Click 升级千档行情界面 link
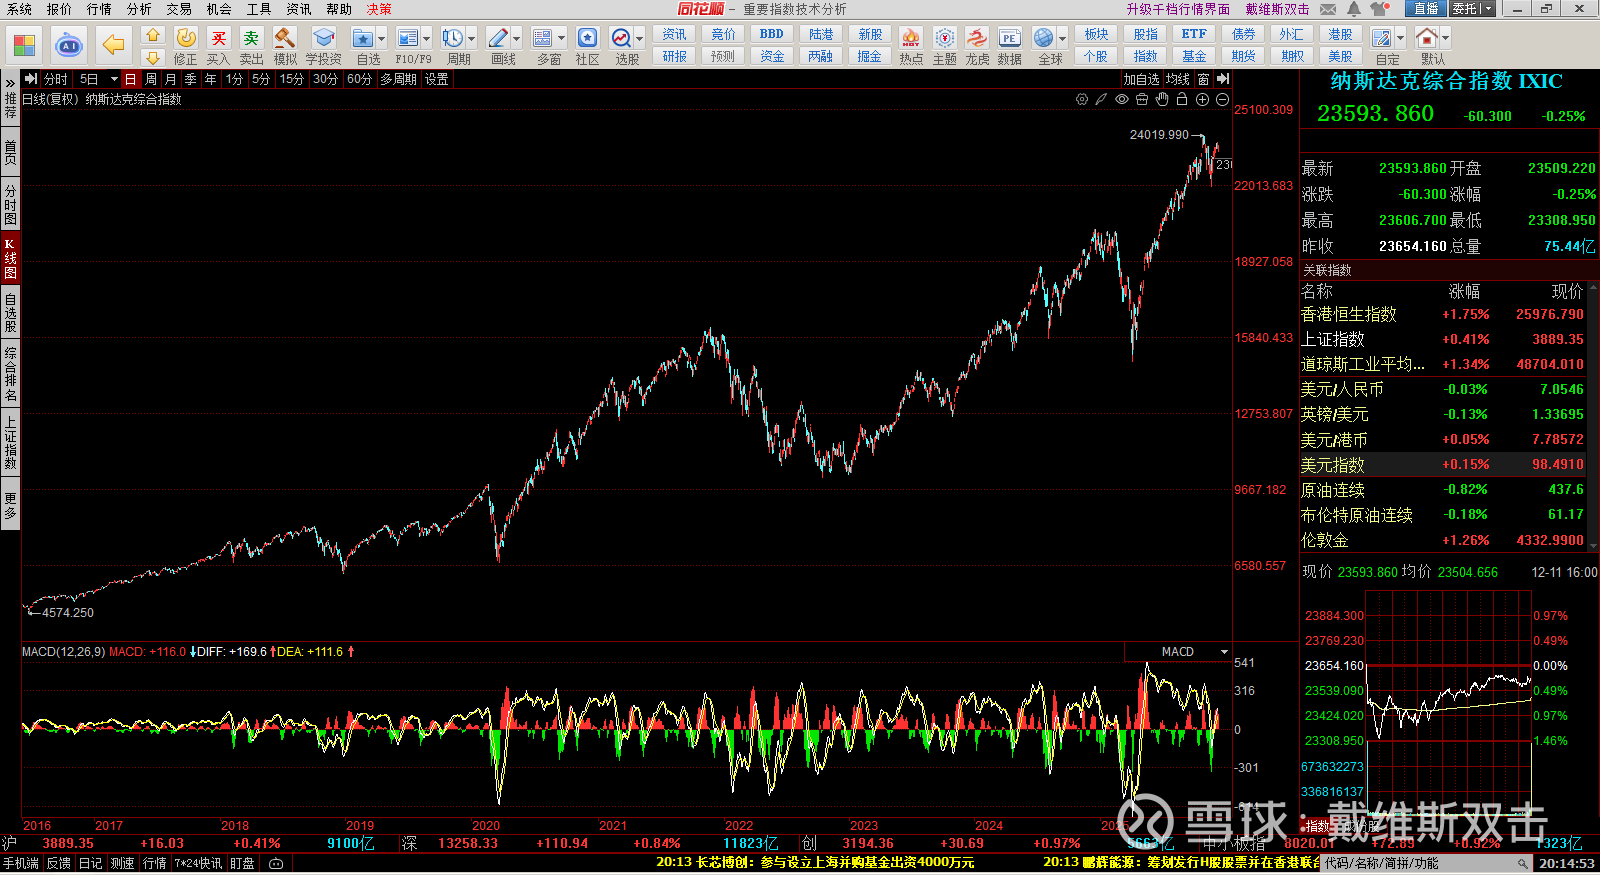The image size is (1600, 875). [x=1178, y=9]
